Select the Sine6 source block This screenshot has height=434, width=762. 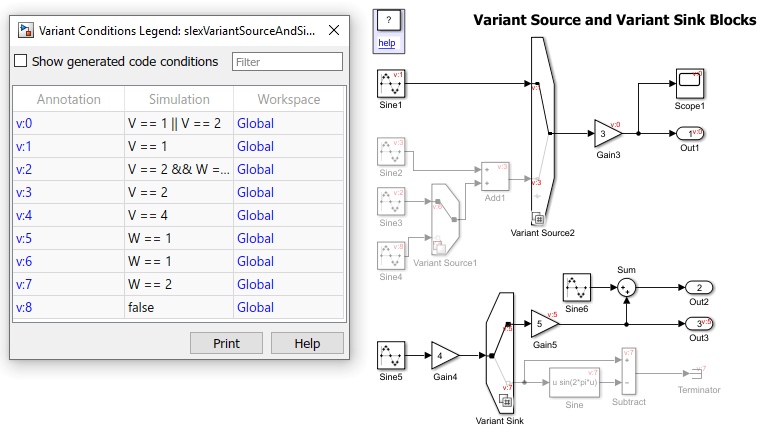pos(577,288)
